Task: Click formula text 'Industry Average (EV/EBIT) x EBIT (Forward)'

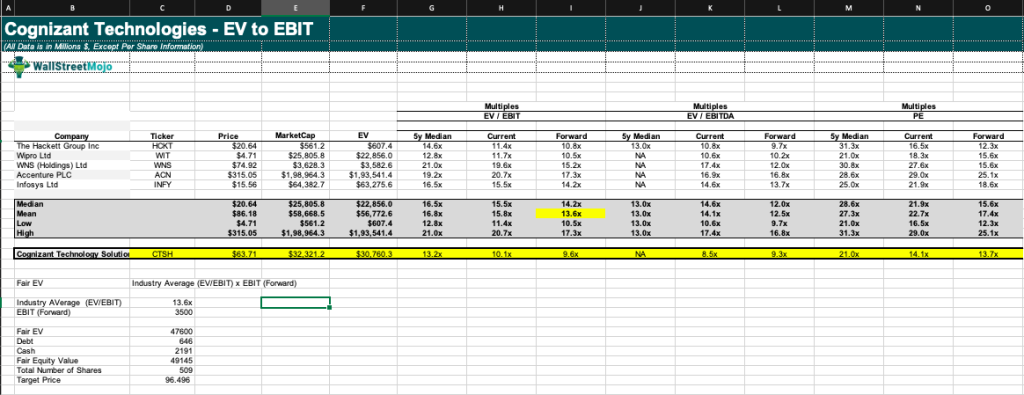Action: 214,283
